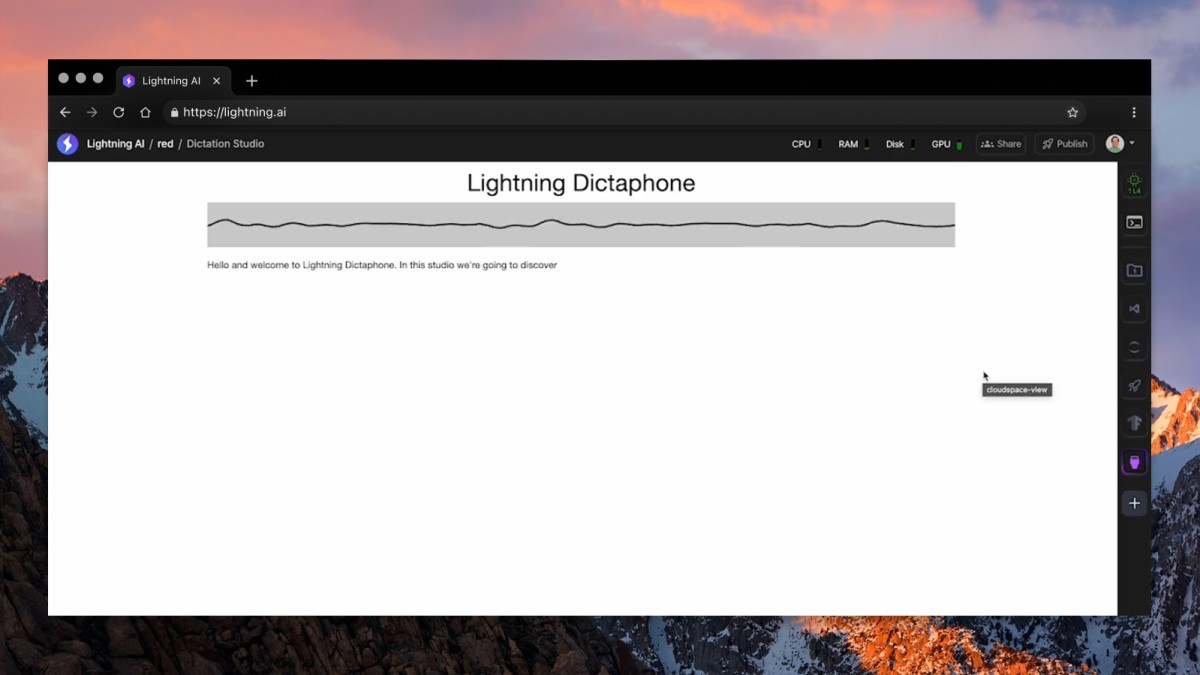Open the deployment rocket icon in the sidebar
This screenshot has width=1200, height=675.
[x=1134, y=385]
